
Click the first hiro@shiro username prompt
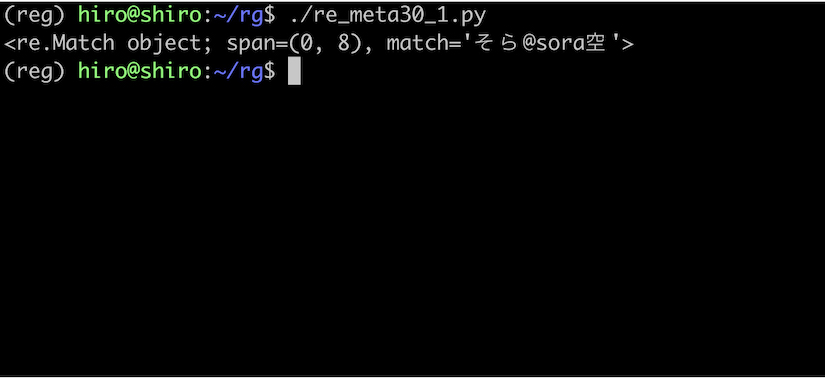point(140,15)
